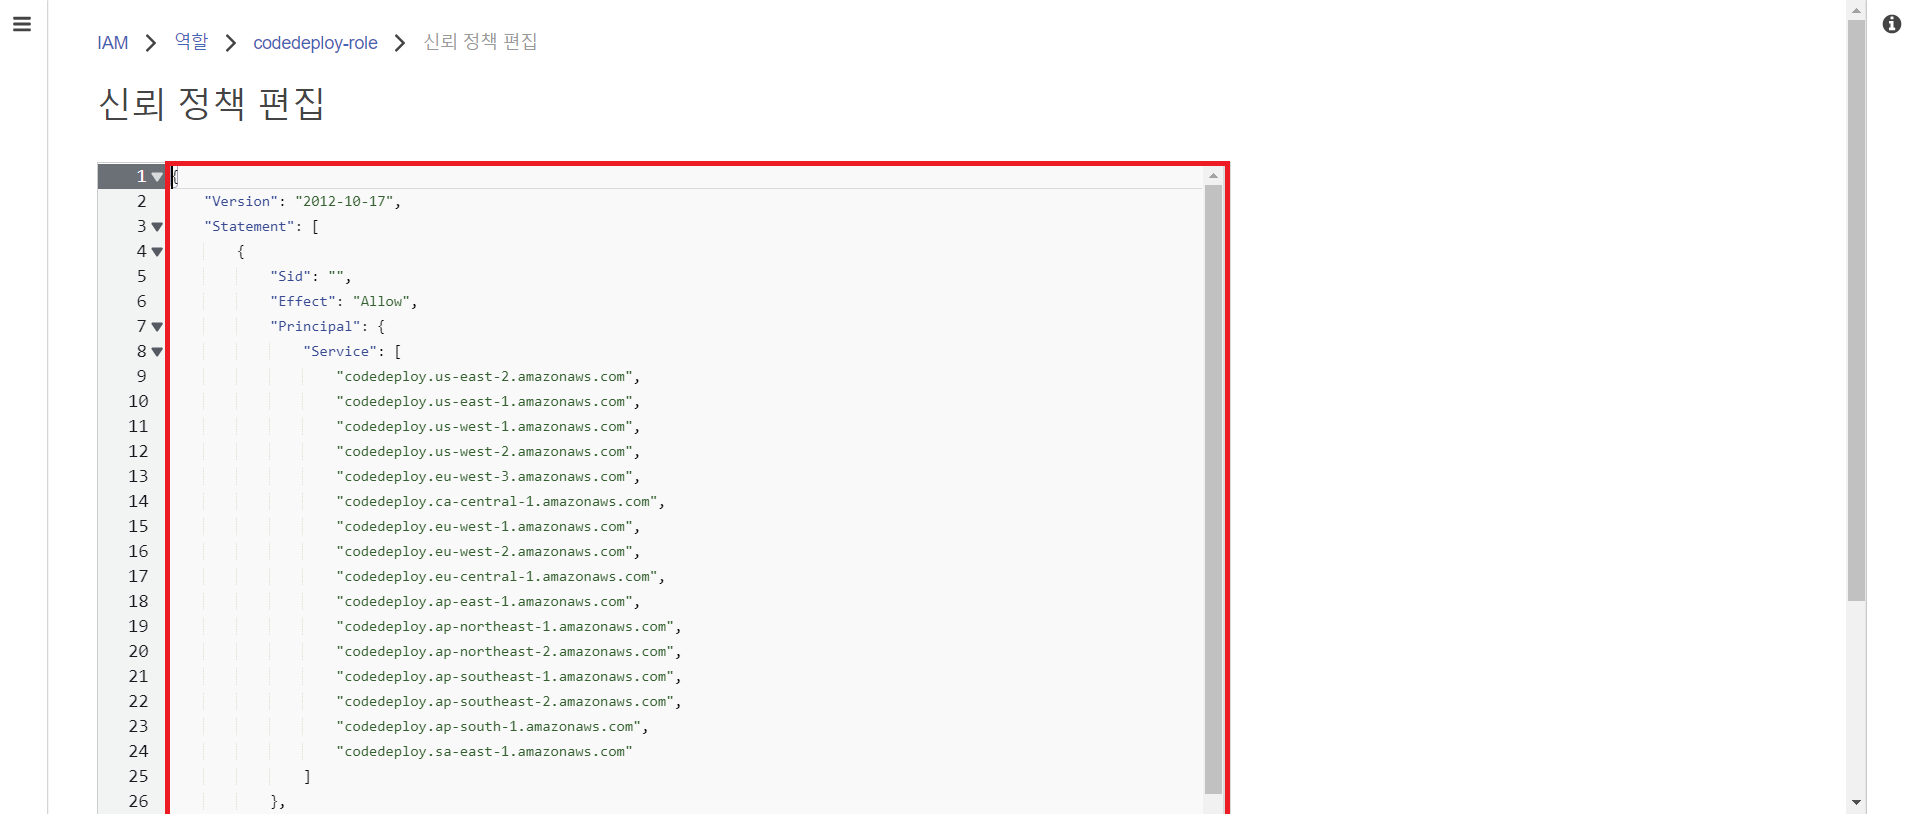Click codedeploy.ap-southeast-1.amazonaws.com entry
Viewport: 1917px width, 814px height.
click(509, 677)
